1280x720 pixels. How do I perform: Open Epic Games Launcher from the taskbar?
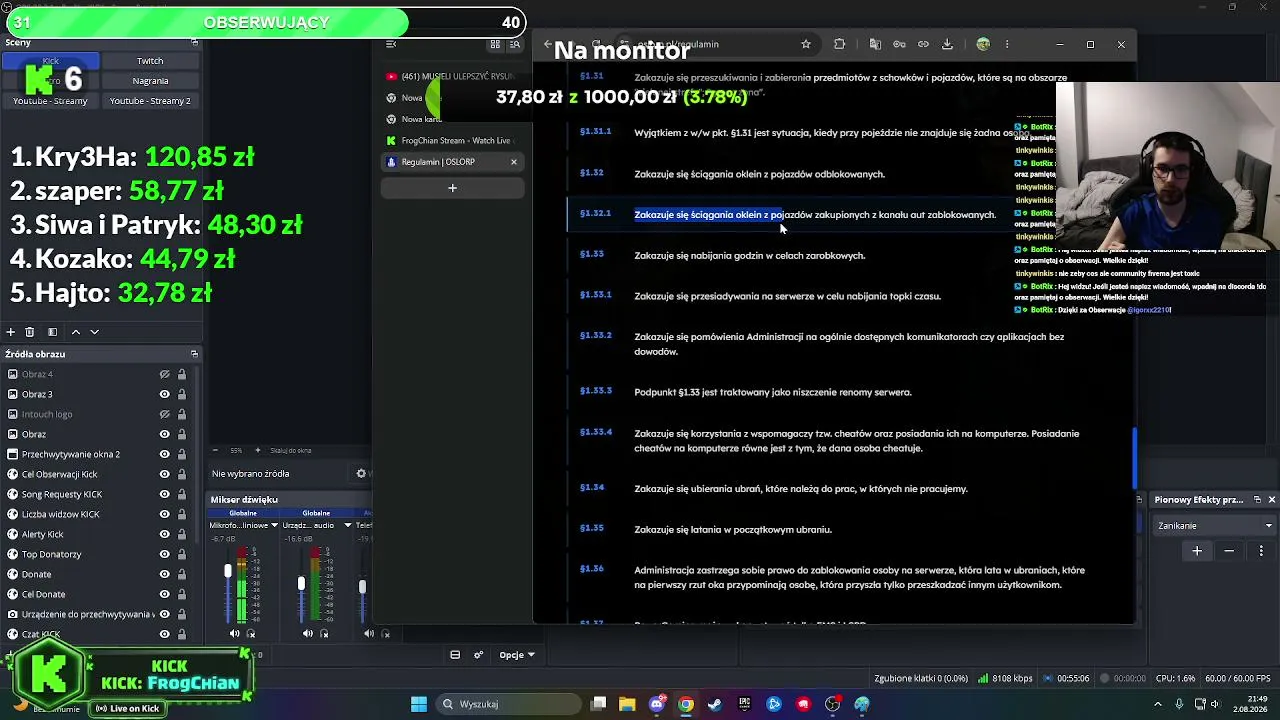(x=744, y=704)
